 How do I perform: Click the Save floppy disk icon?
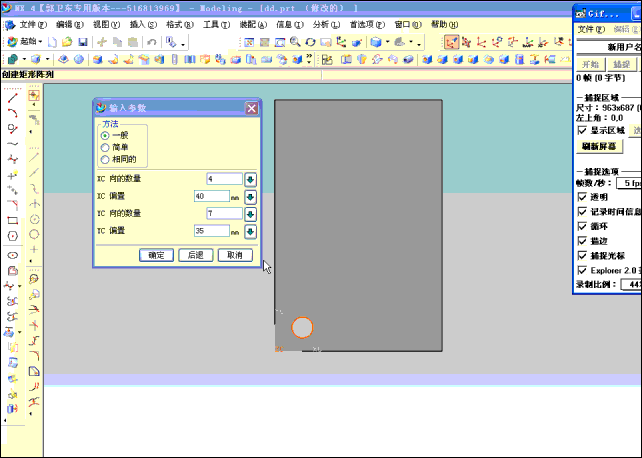point(83,42)
